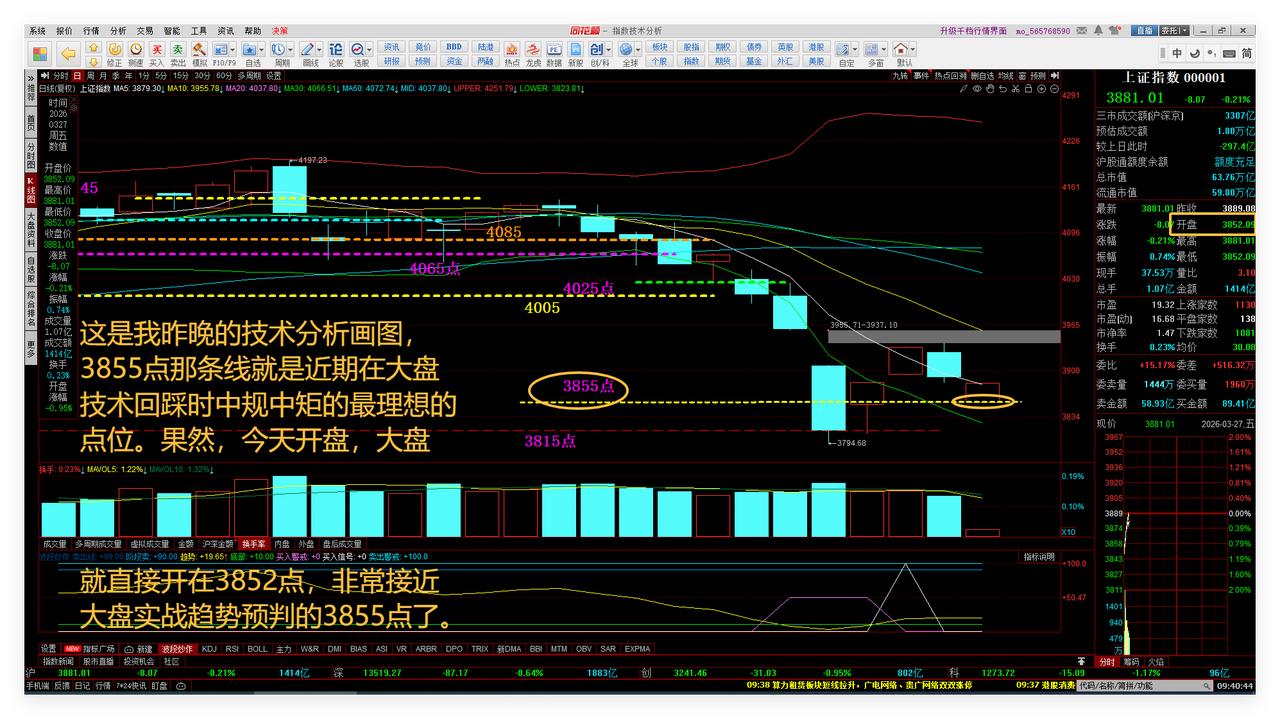Viewport: 1280px width, 719px height.
Task: Click the 陆港 button
Action: (x=485, y=47)
